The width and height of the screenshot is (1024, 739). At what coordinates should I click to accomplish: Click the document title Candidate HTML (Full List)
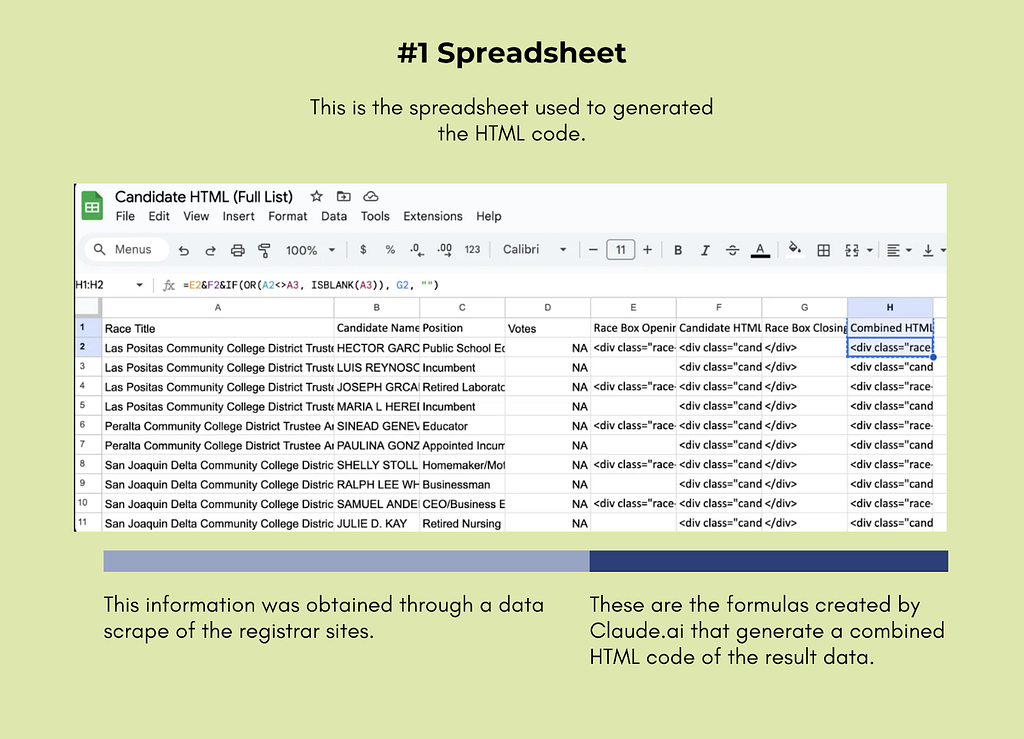tap(204, 197)
